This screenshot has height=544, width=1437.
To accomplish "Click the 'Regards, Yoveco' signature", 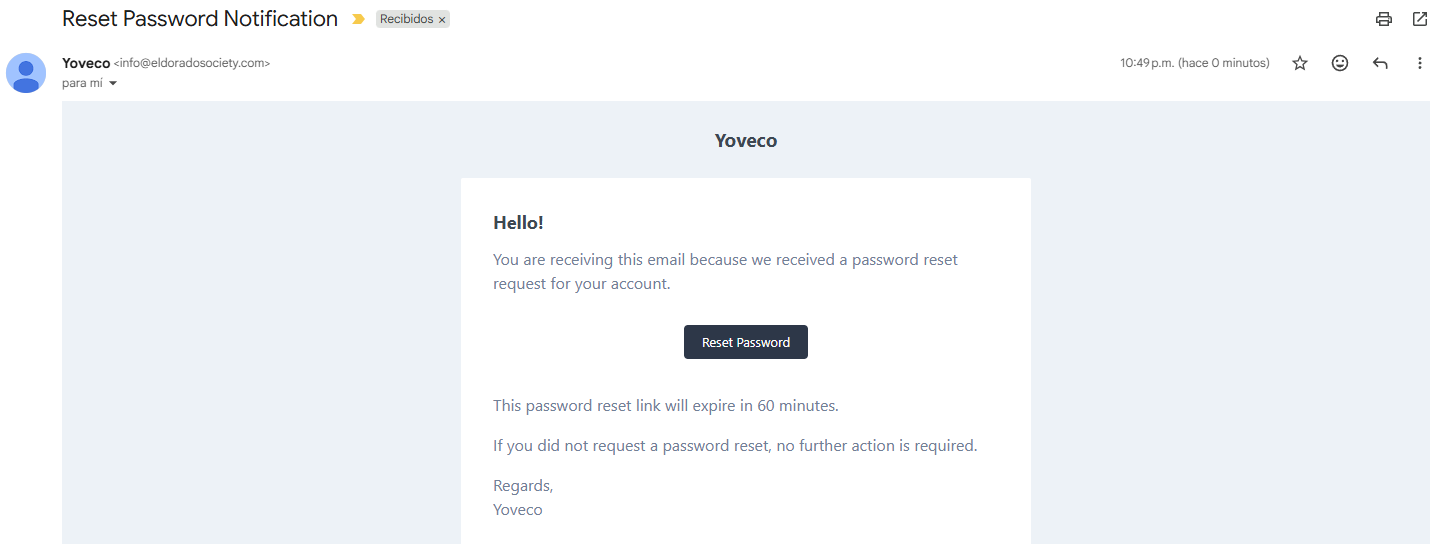I will [x=518, y=498].
